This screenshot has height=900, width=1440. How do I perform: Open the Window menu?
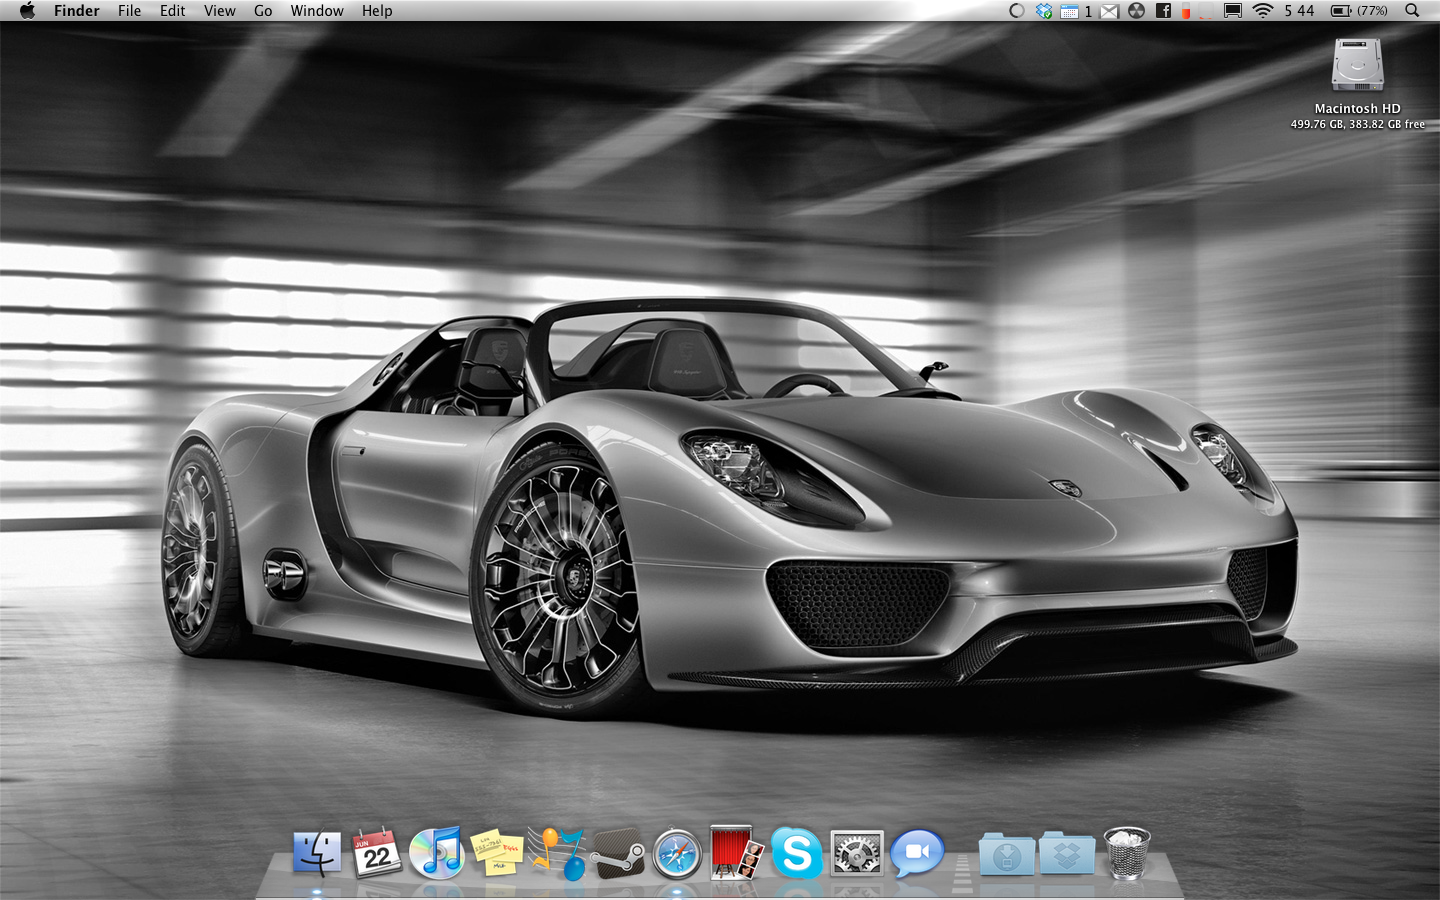(317, 11)
